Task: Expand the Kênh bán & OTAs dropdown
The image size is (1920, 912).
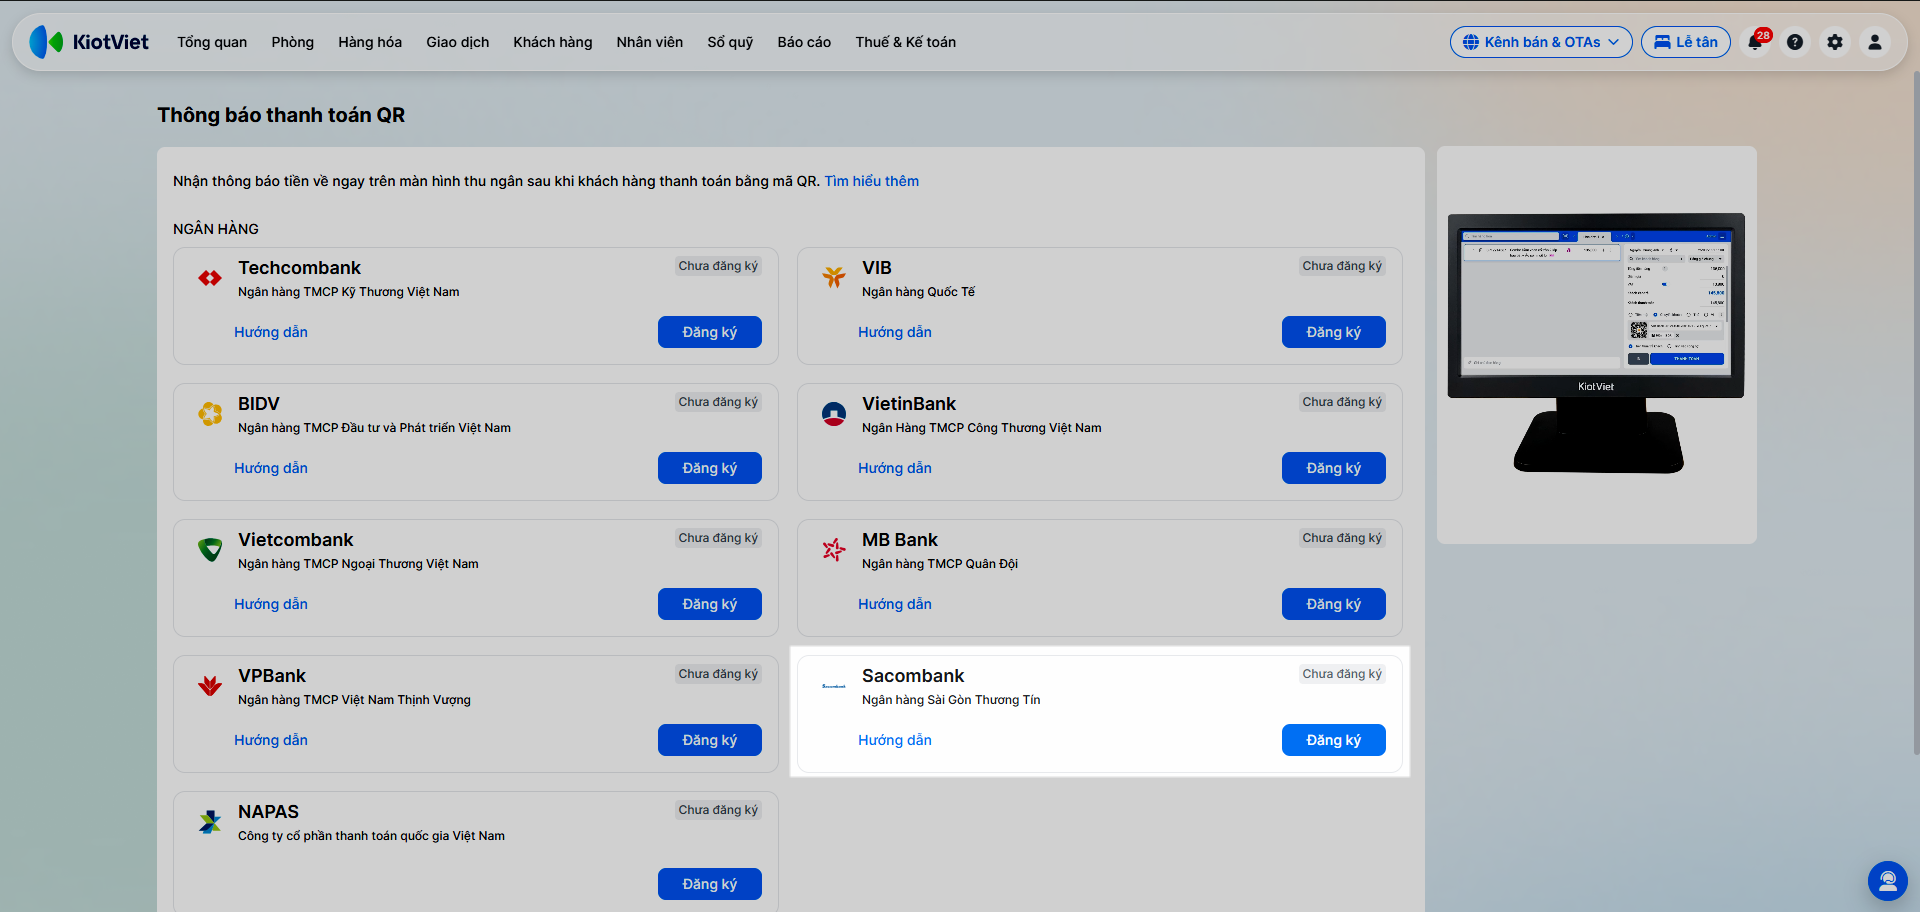Action: pos(1541,42)
